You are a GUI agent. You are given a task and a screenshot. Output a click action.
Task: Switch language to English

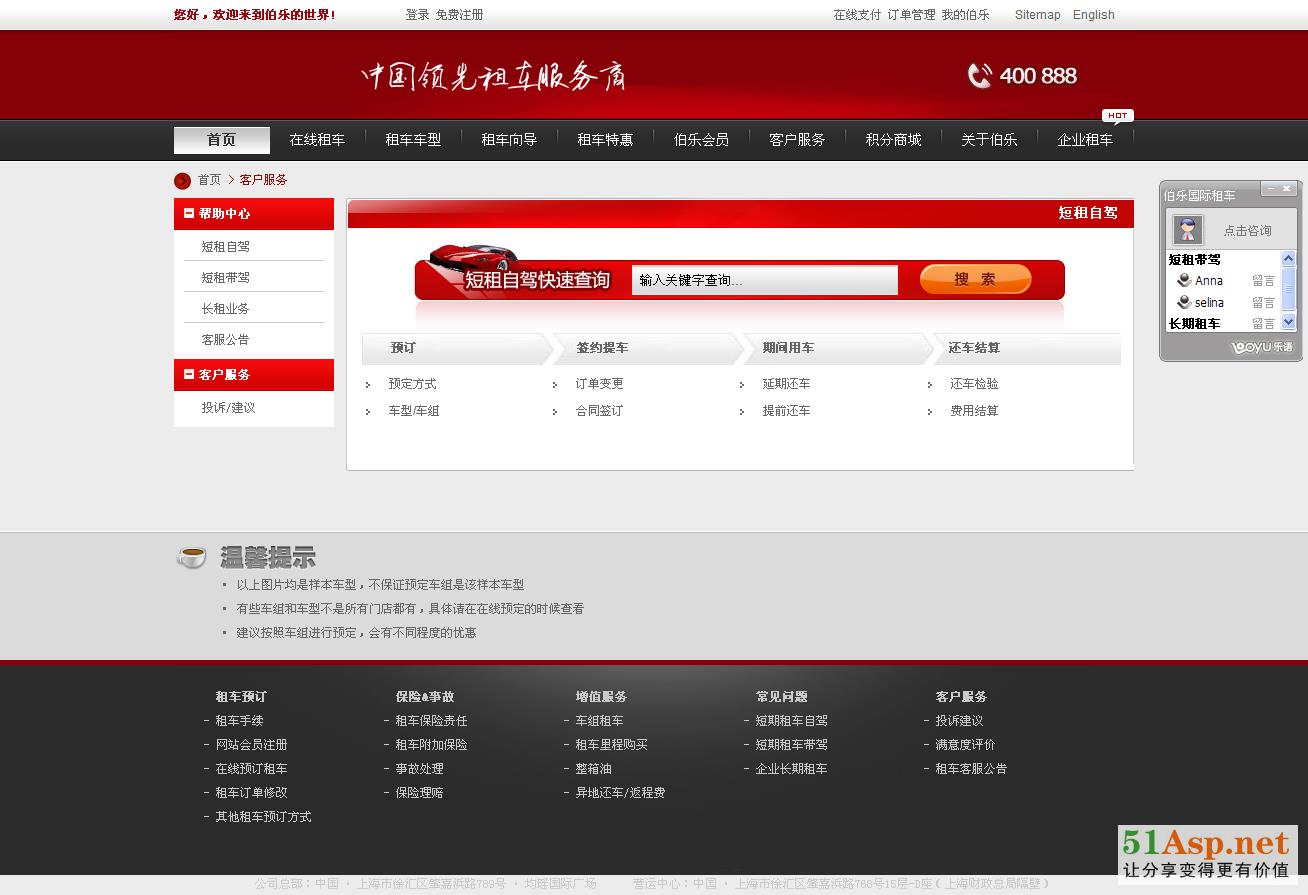pos(1093,15)
